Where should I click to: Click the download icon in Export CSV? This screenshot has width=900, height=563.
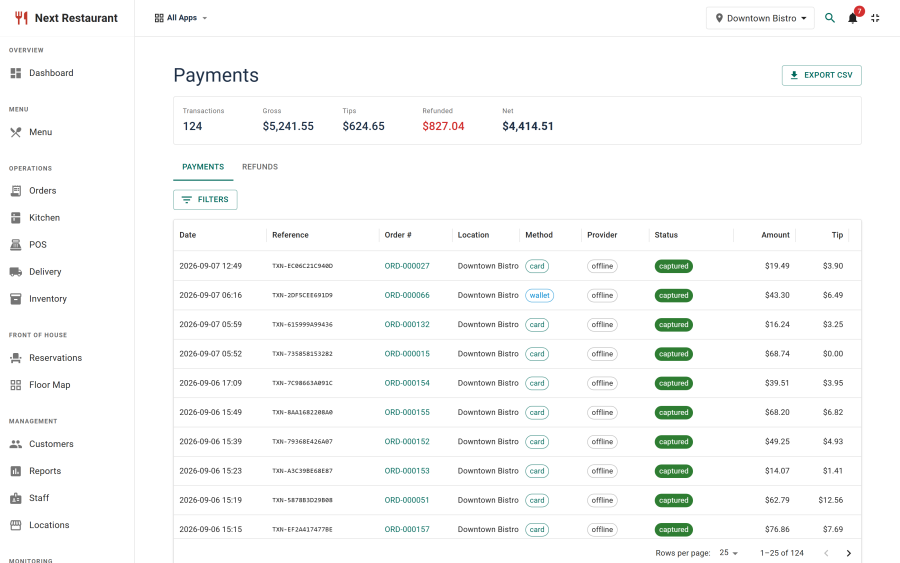pos(794,75)
